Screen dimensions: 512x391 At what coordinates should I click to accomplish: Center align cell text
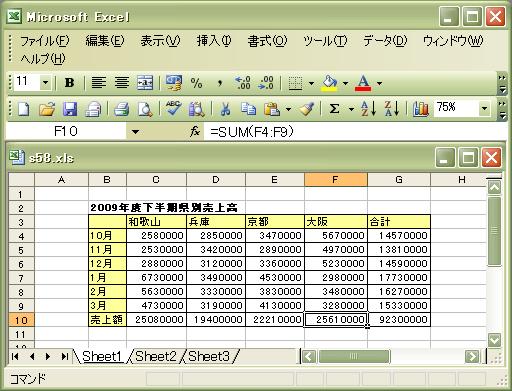pos(122,82)
